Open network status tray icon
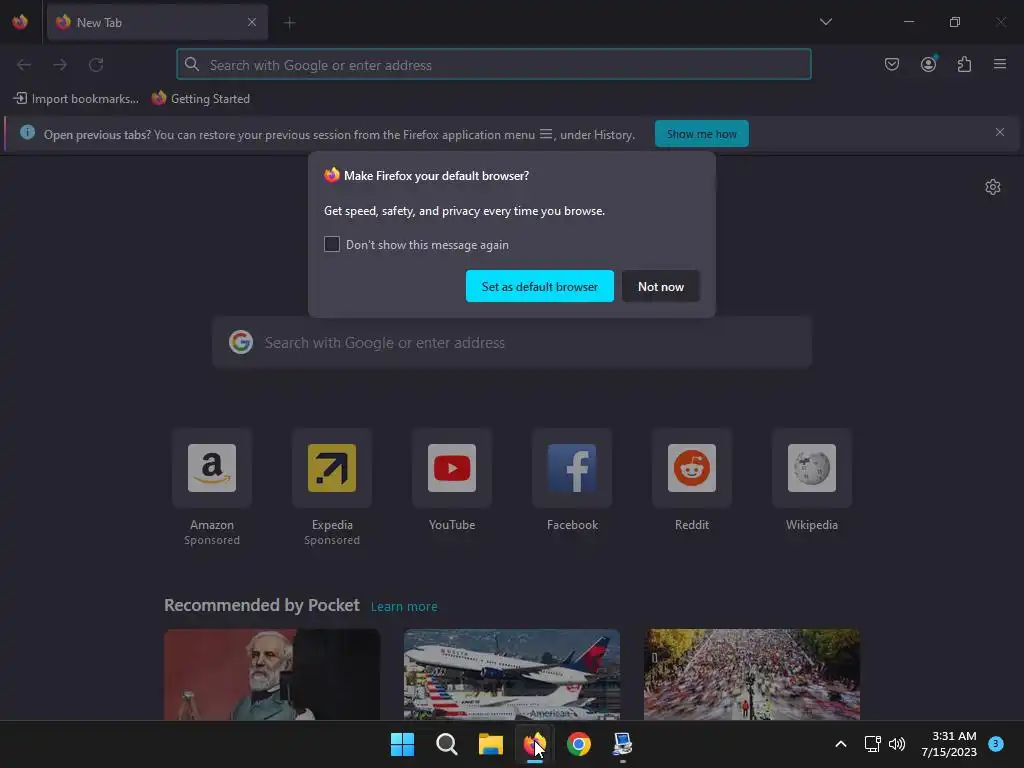The image size is (1024, 768). (872, 744)
